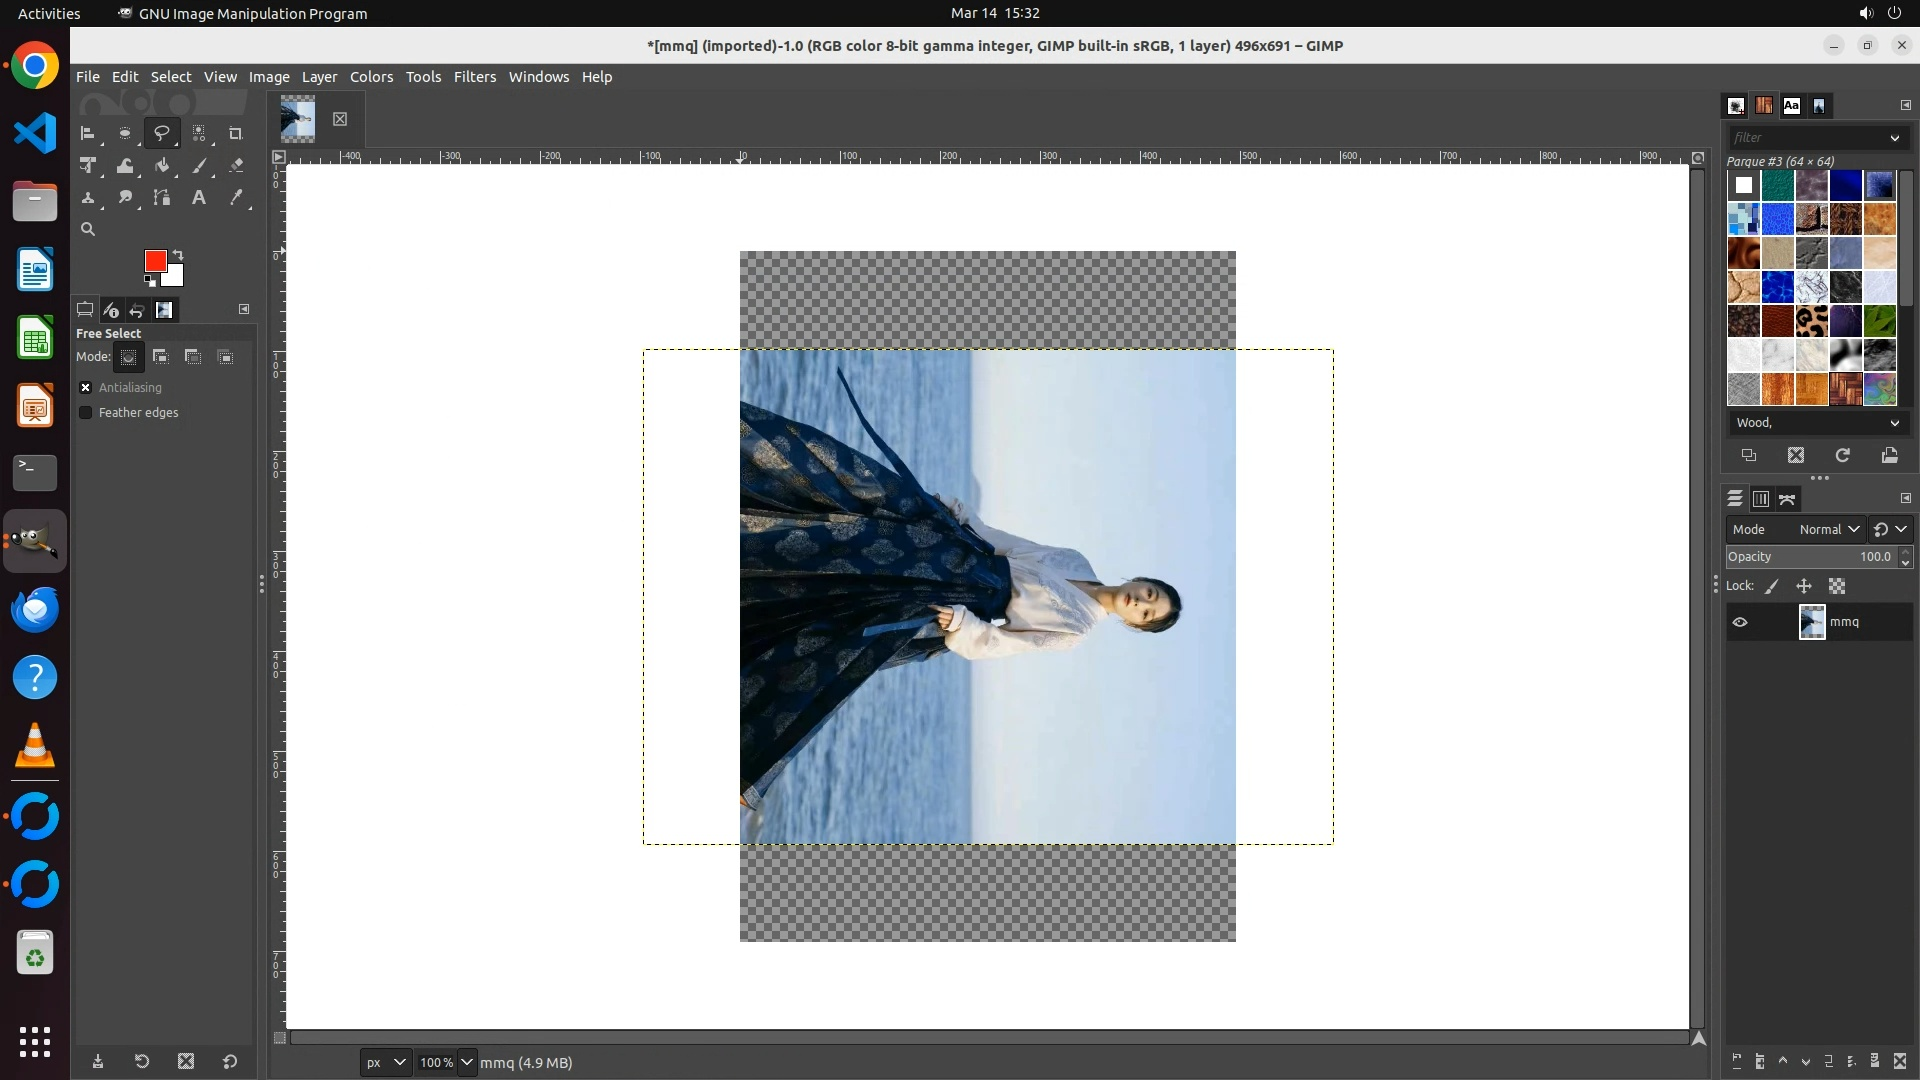Click the image tab thumbnail
The width and height of the screenshot is (1920, 1080).
(298, 119)
